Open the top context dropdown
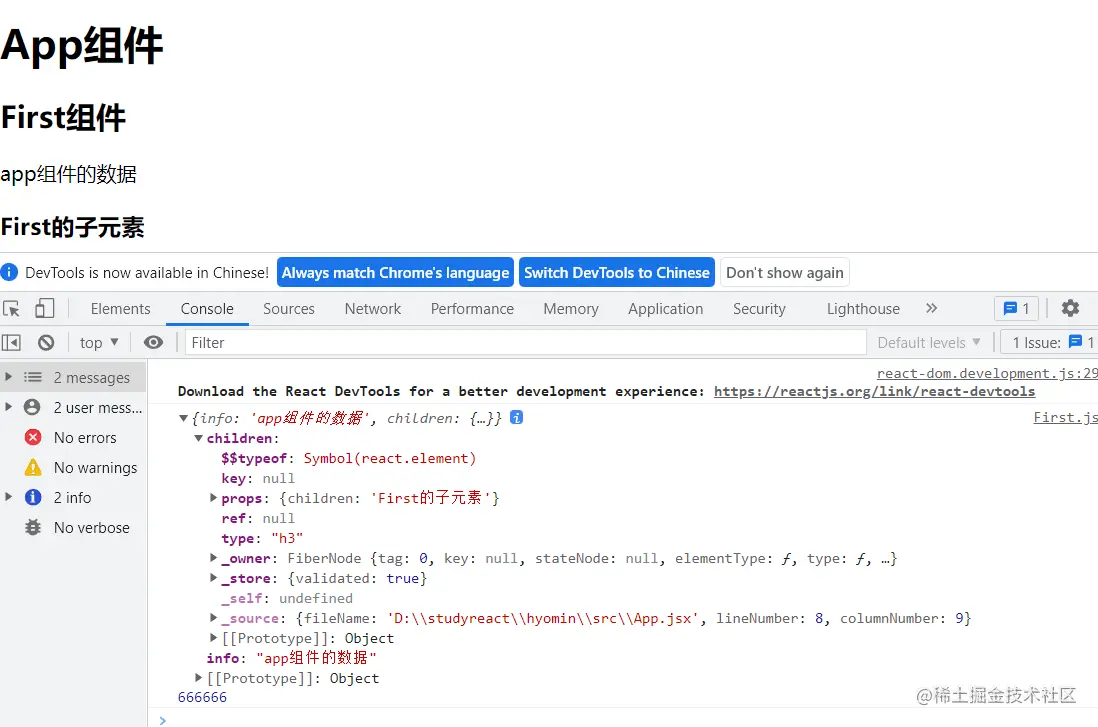 [x=99, y=342]
